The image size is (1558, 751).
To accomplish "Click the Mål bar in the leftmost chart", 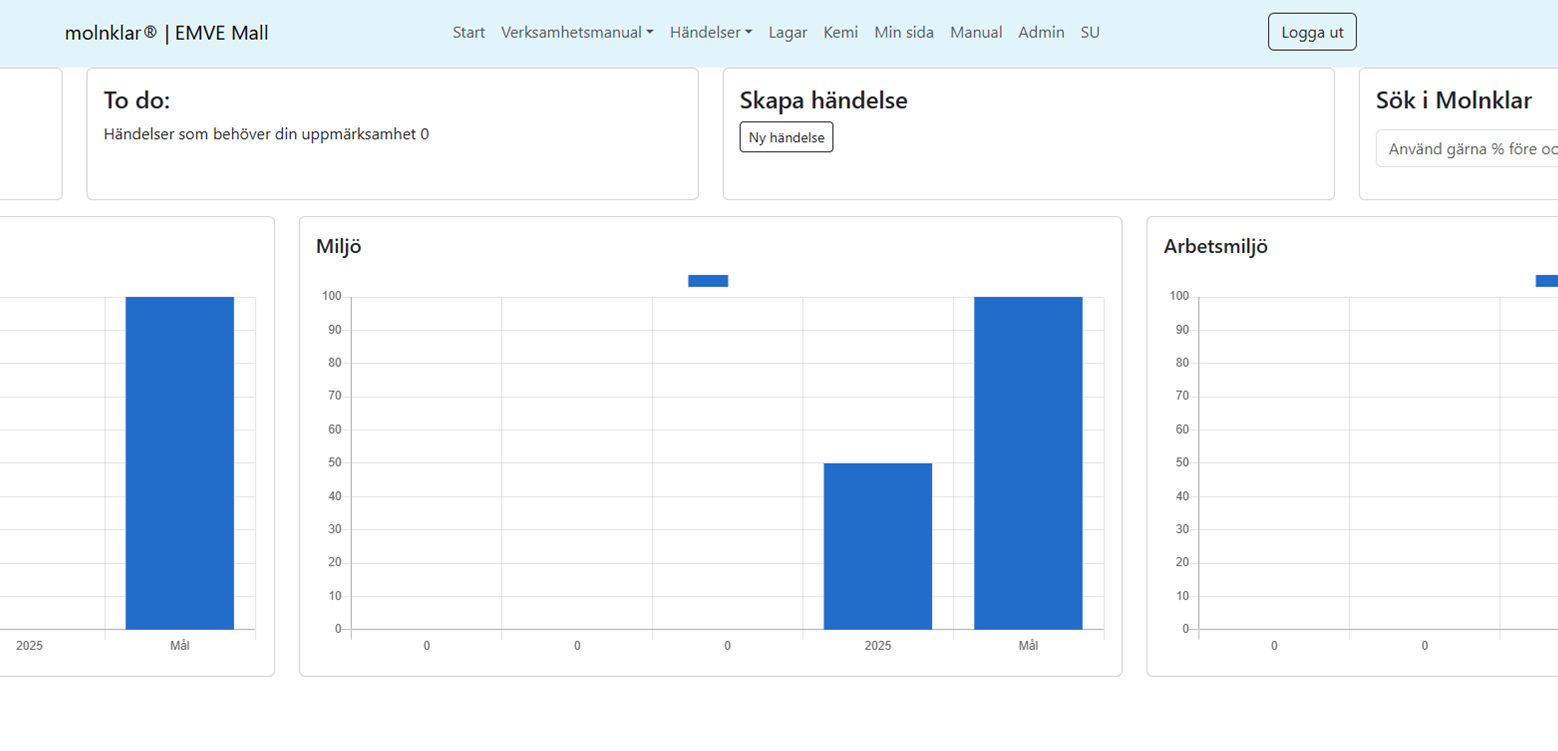I will [179, 463].
